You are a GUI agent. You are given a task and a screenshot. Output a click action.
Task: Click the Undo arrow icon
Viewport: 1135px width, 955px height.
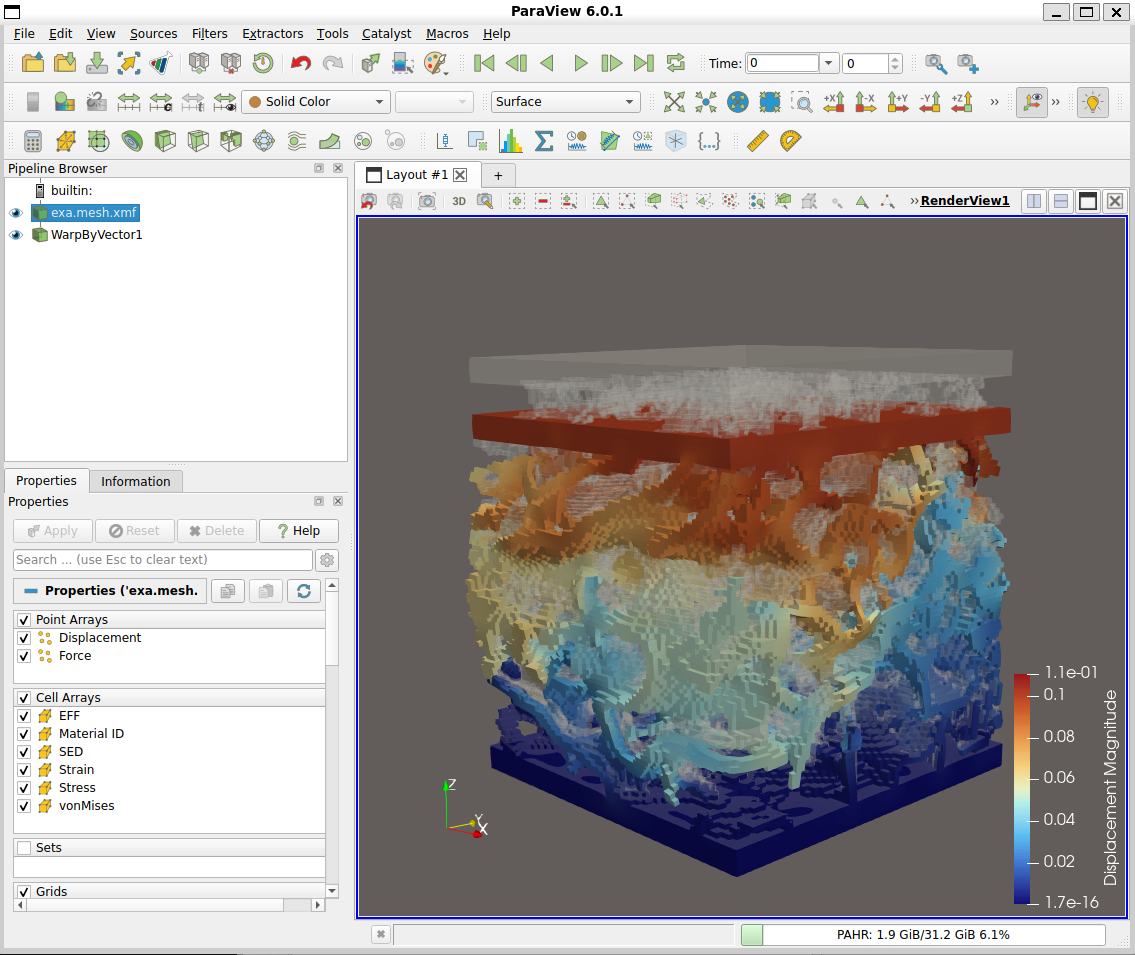click(x=300, y=63)
